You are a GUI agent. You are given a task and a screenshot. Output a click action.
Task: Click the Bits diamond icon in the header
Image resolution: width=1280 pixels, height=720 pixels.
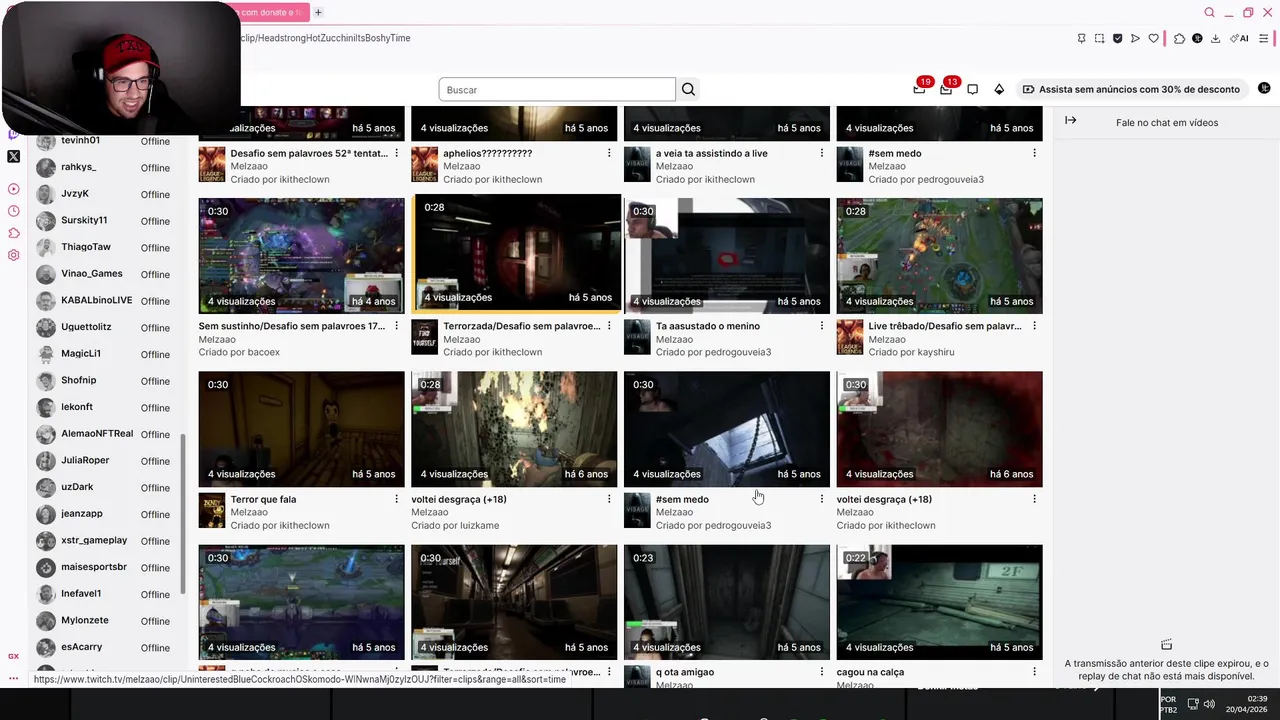999,89
